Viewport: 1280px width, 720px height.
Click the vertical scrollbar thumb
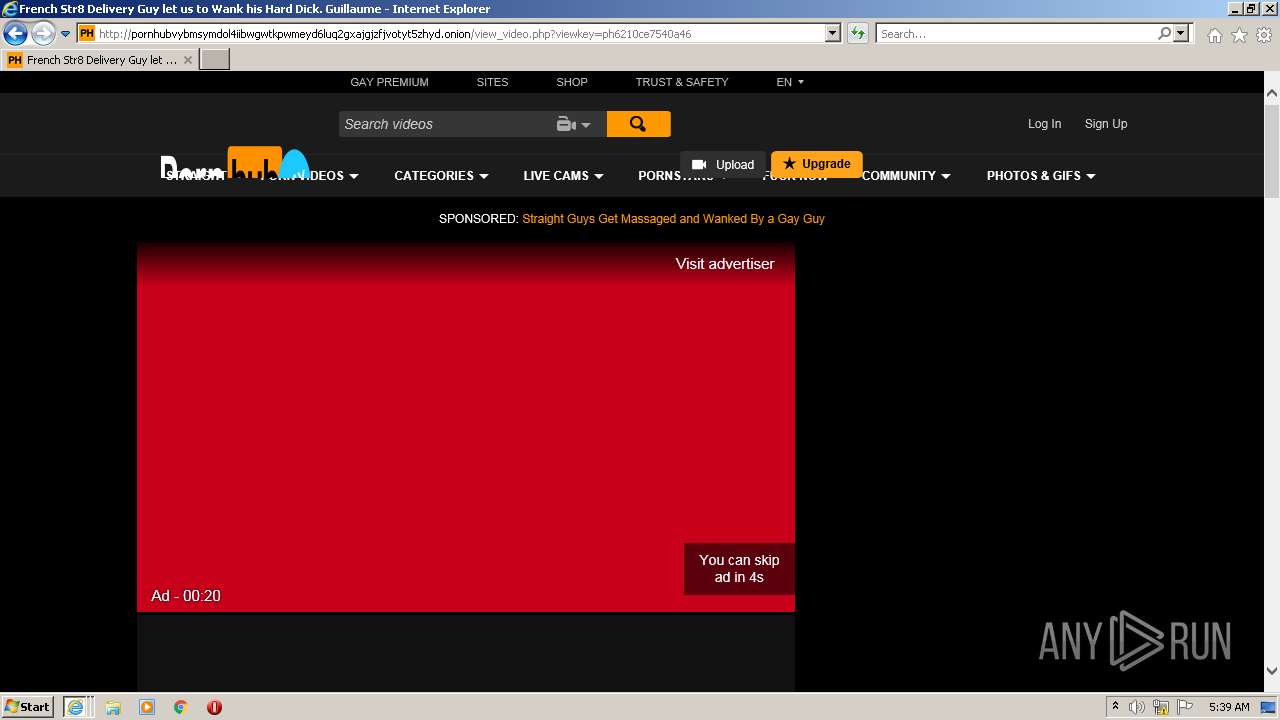[1272, 150]
